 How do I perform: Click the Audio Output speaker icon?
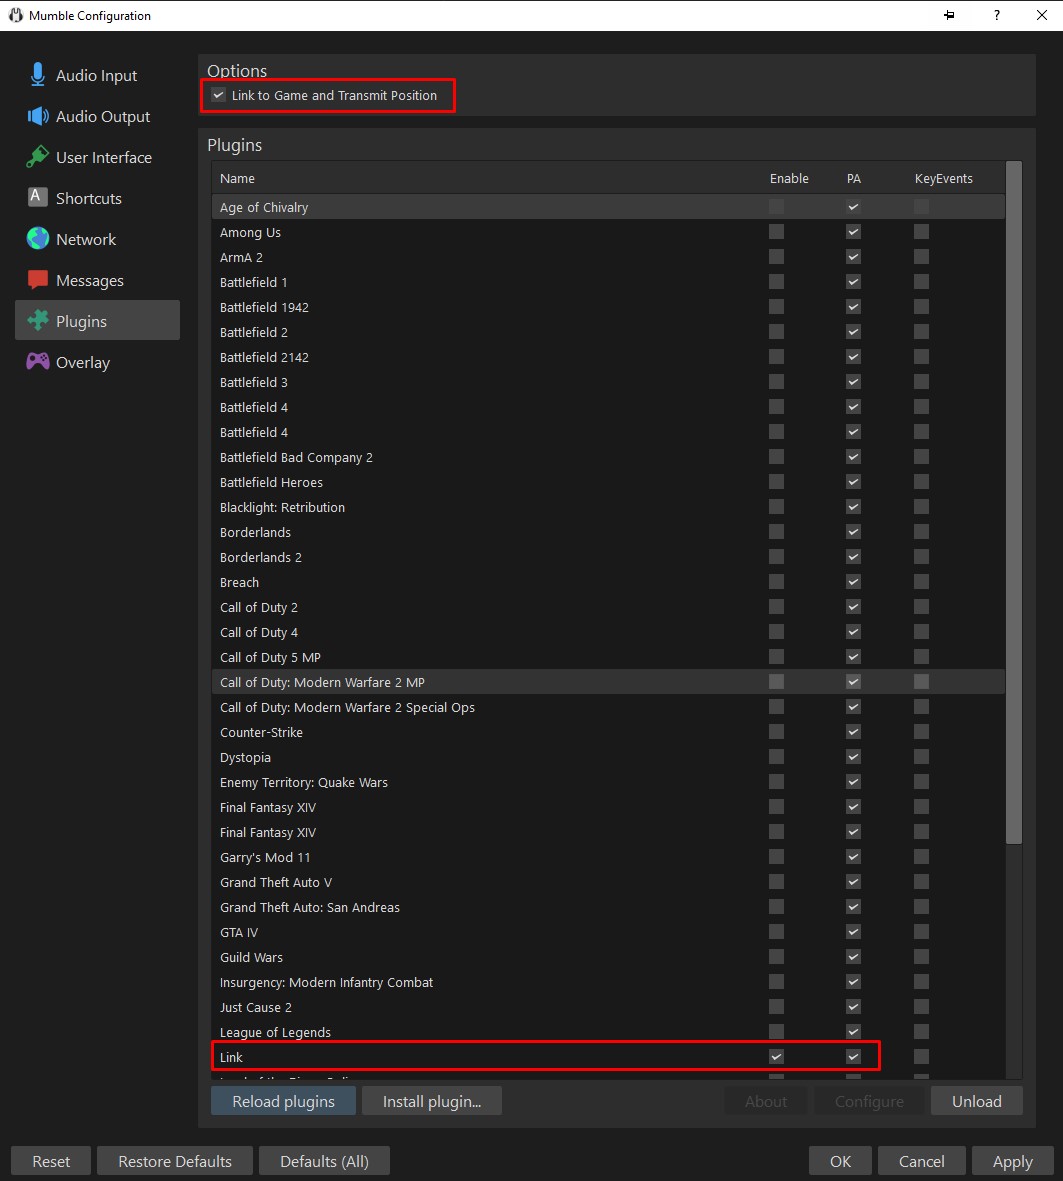38,116
